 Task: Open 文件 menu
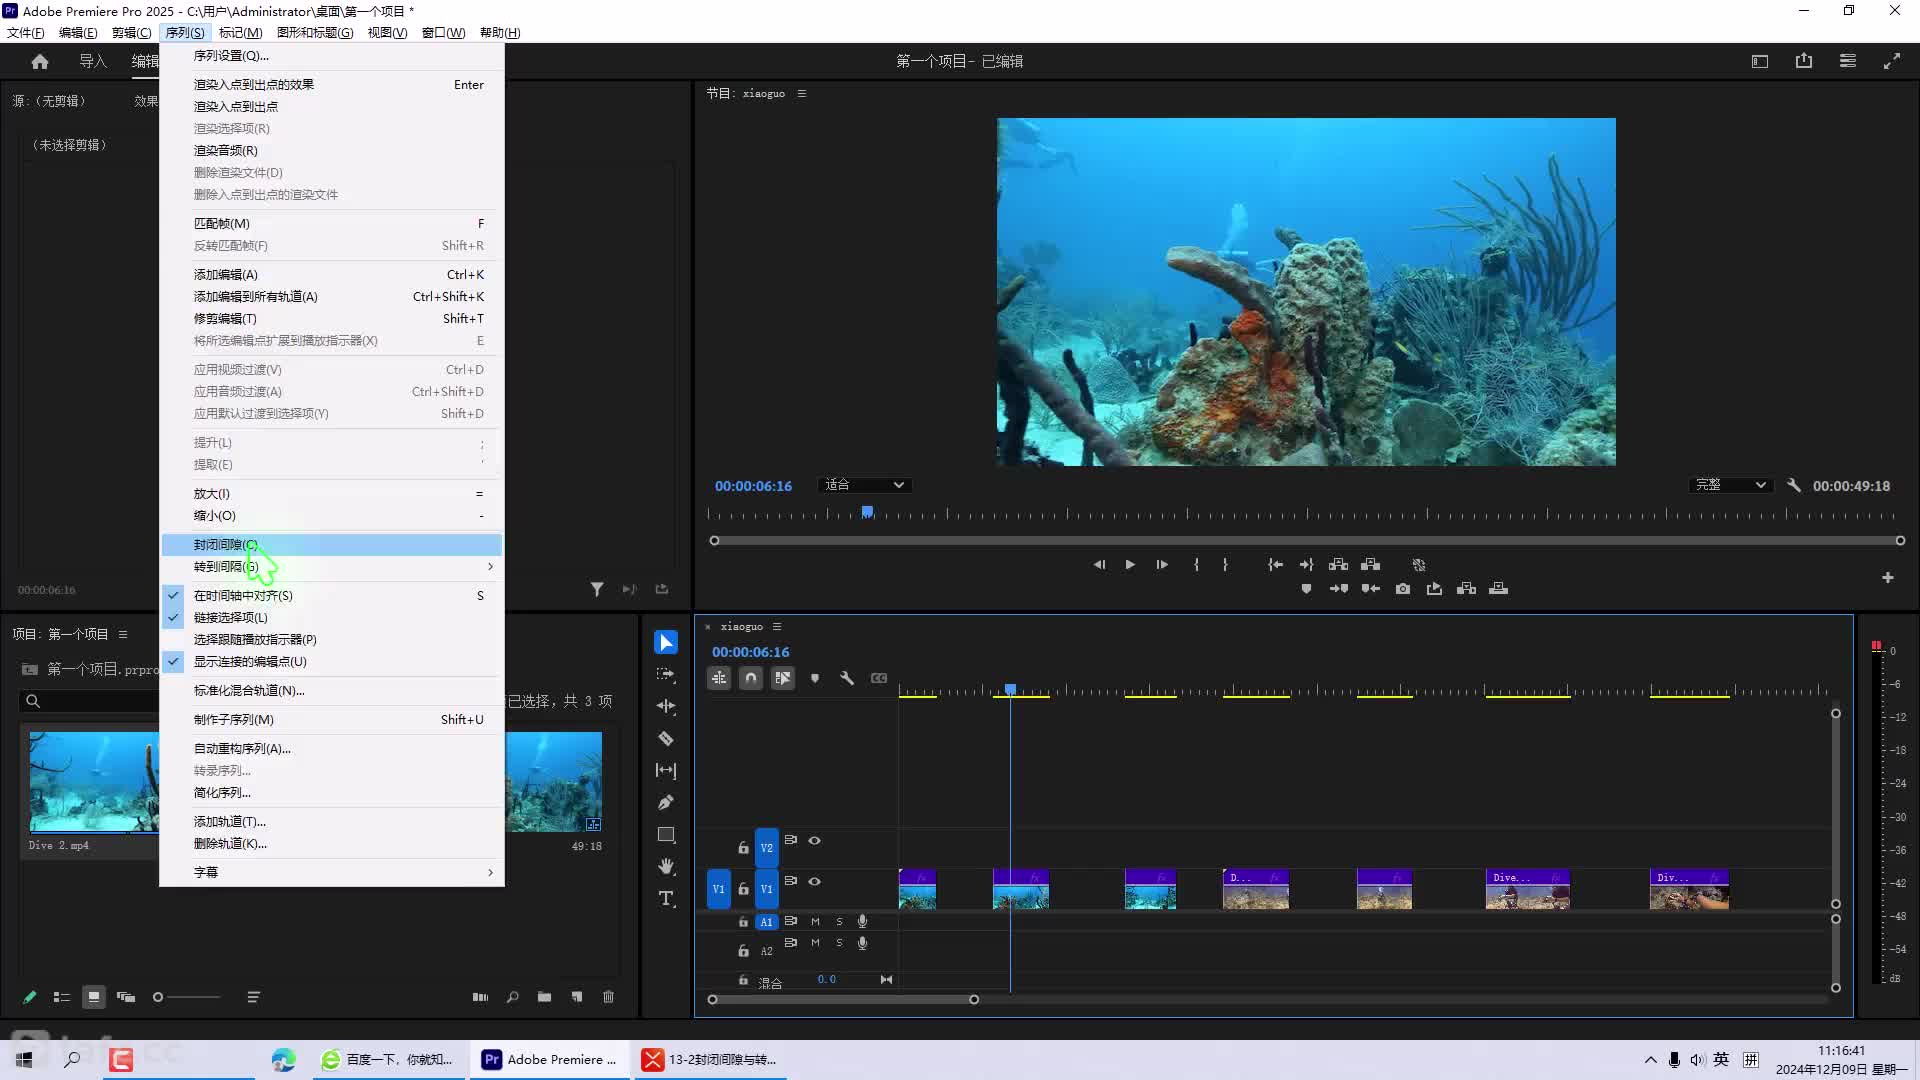tap(26, 33)
